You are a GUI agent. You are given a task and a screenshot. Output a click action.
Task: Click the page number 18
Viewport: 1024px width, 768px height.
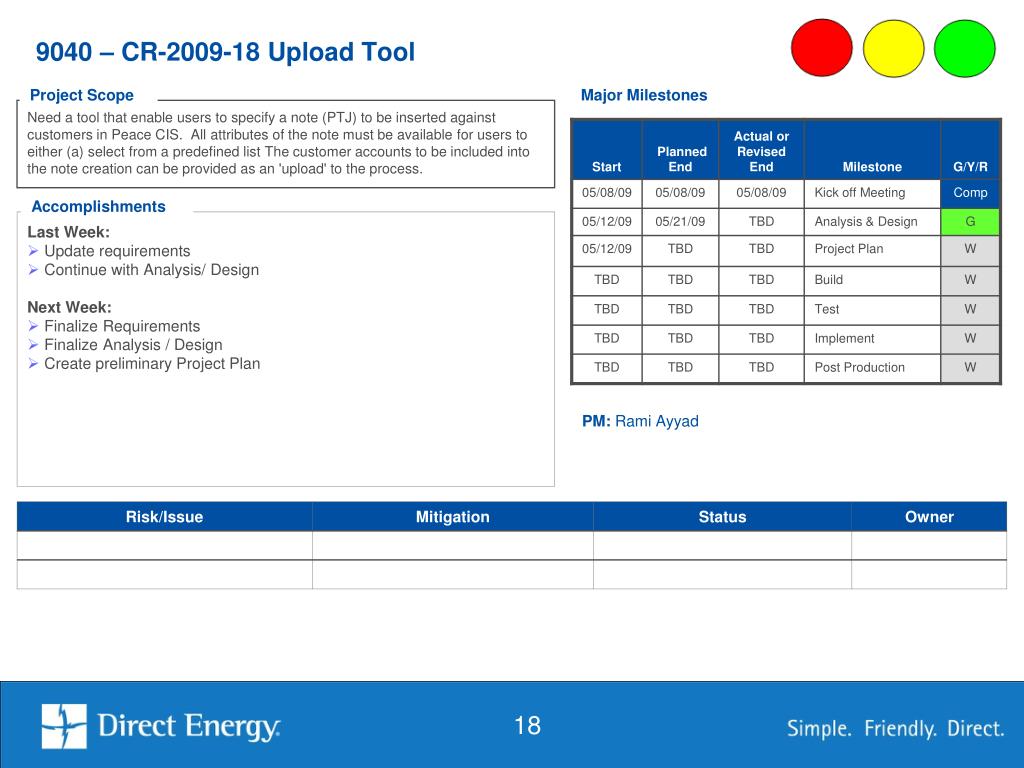[x=527, y=726]
